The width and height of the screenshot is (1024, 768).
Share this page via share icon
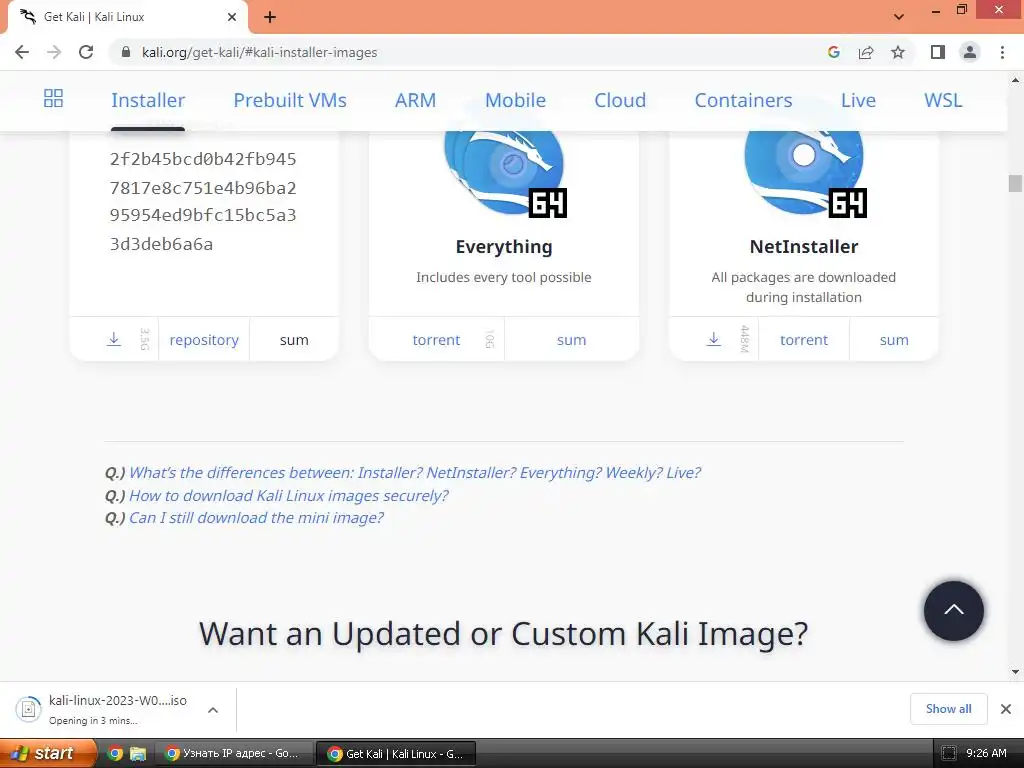click(x=866, y=52)
